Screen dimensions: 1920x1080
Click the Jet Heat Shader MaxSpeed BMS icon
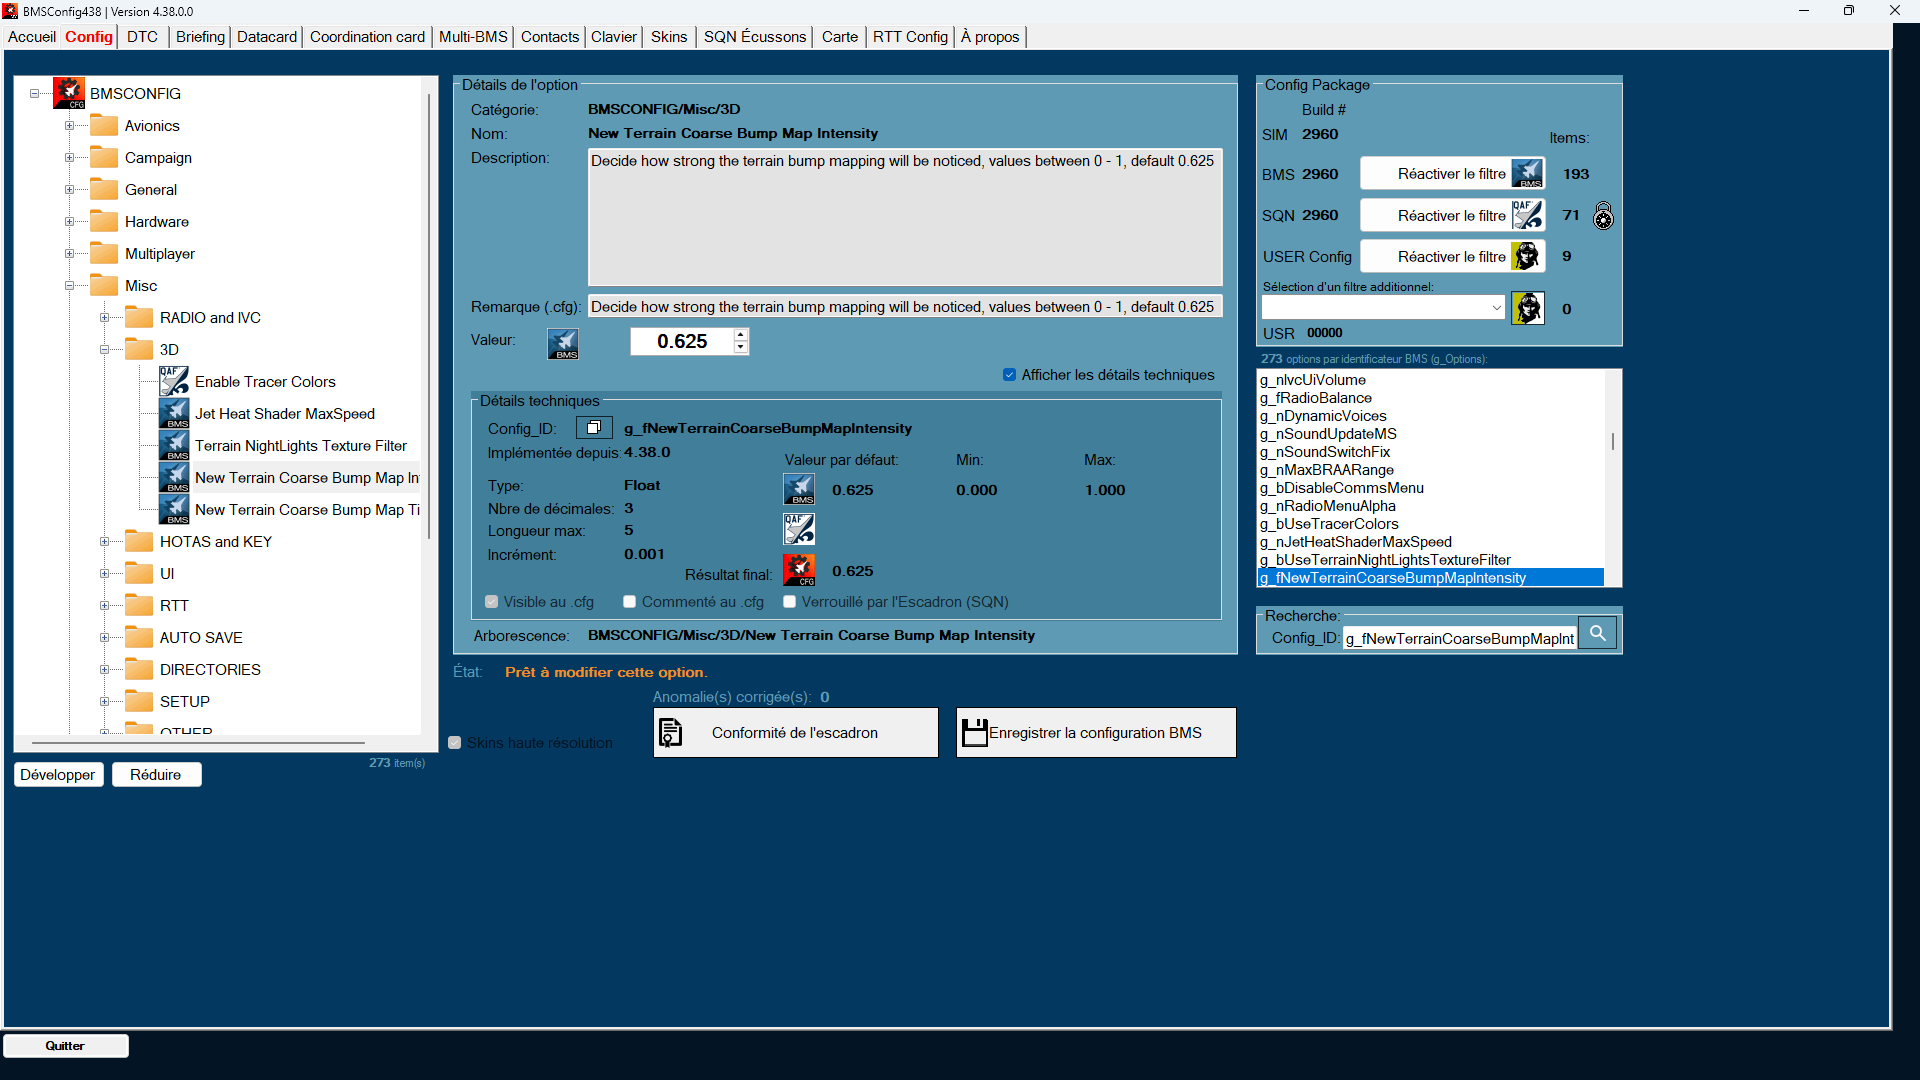tap(174, 413)
